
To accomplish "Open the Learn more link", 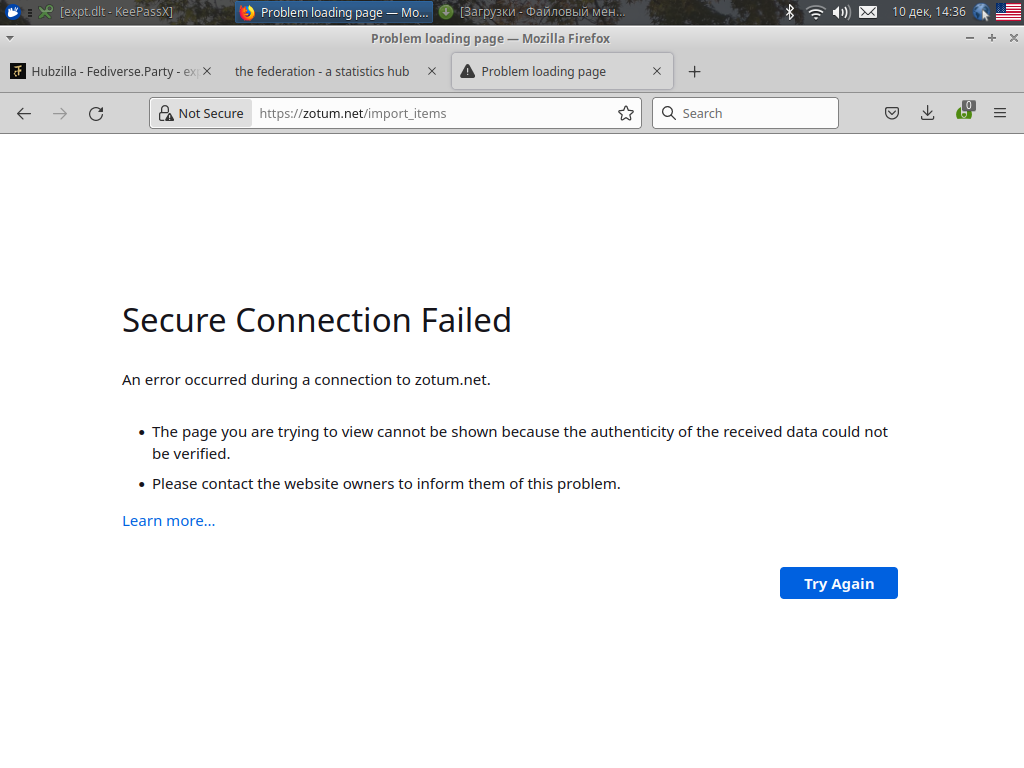I will click(x=168, y=521).
